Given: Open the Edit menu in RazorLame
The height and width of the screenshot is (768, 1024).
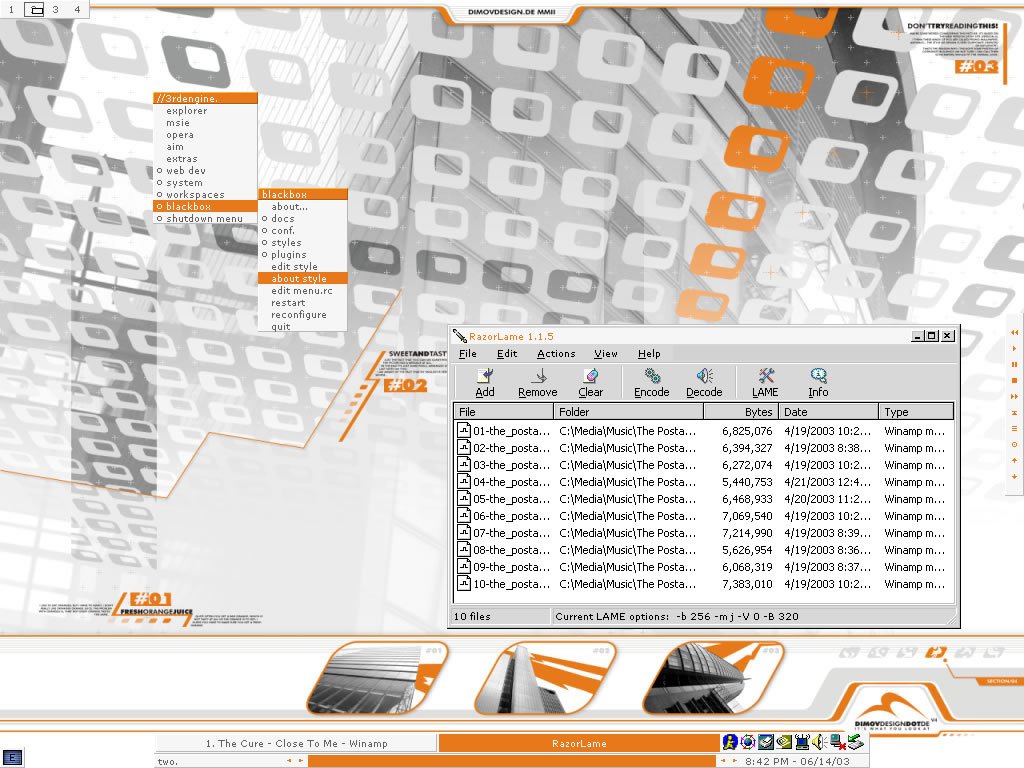Looking at the screenshot, I should tap(507, 353).
